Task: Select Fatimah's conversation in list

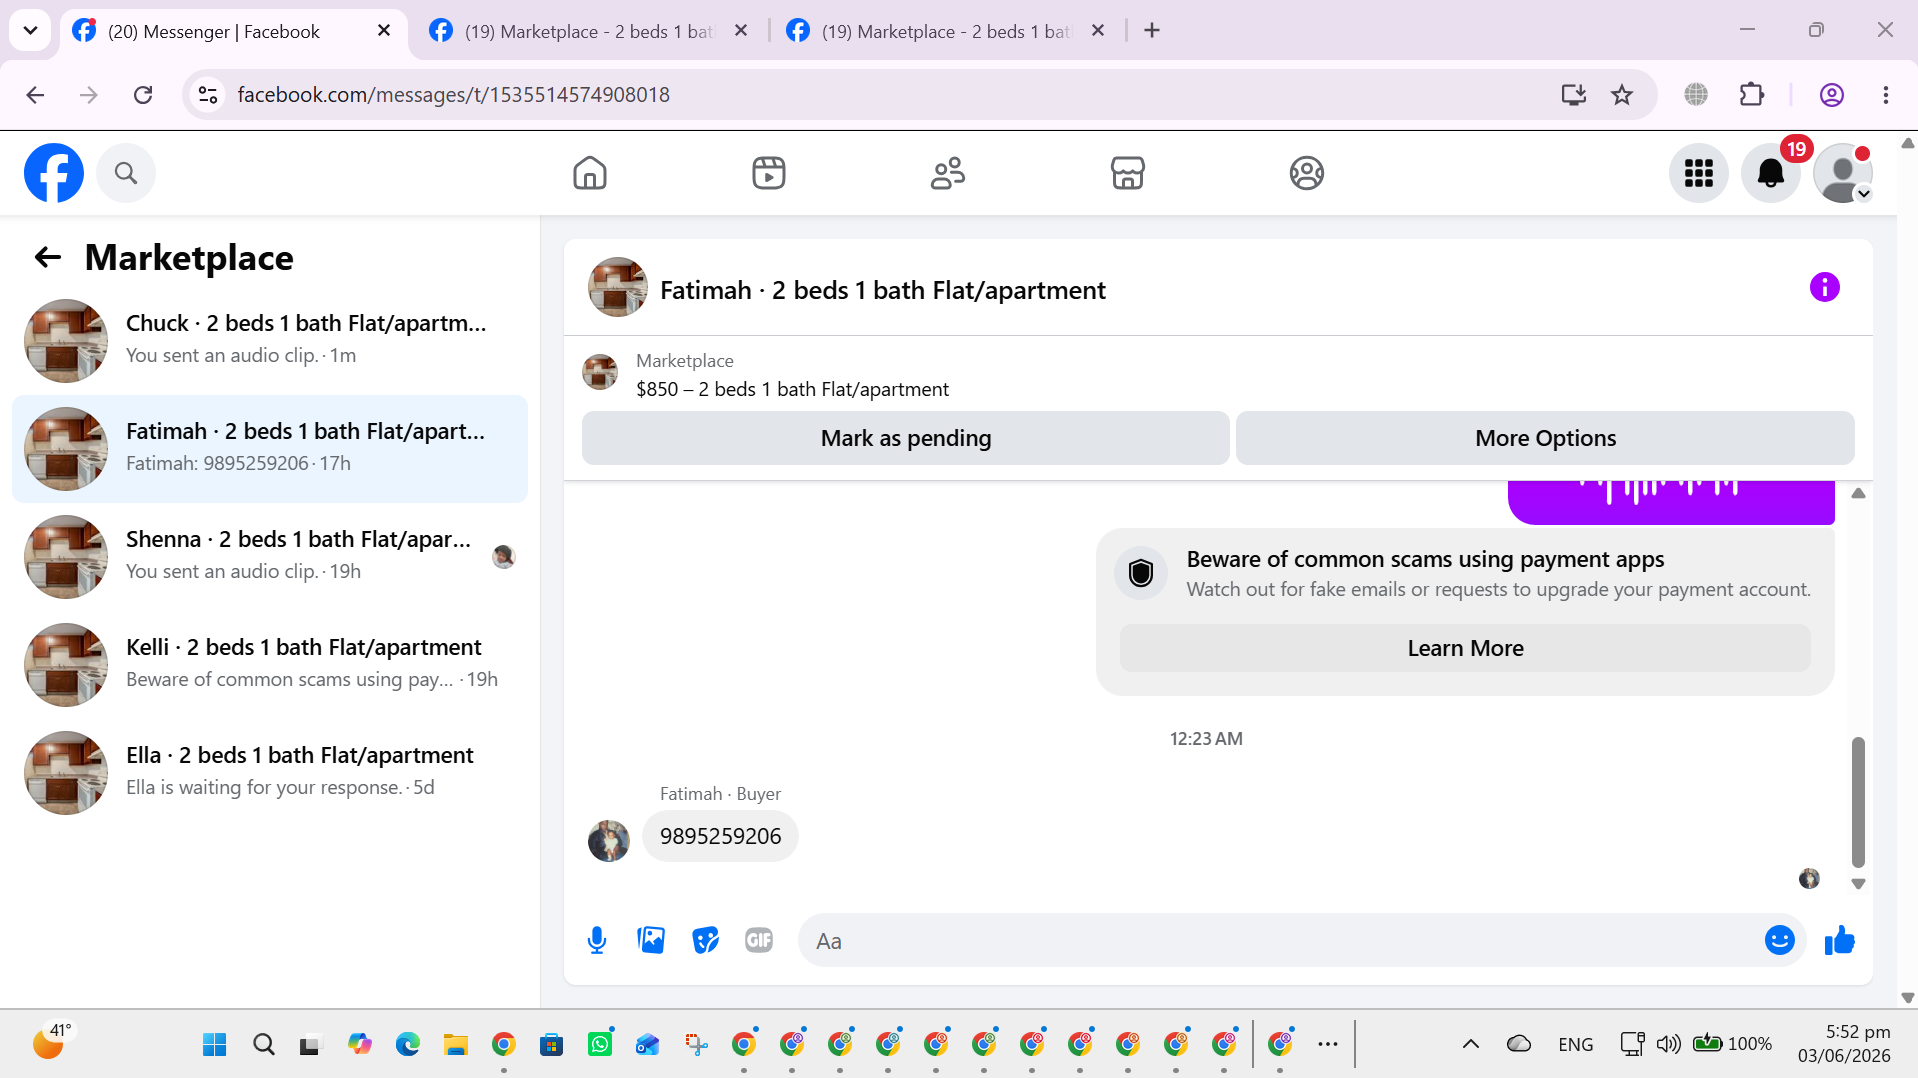Action: (x=270, y=449)
